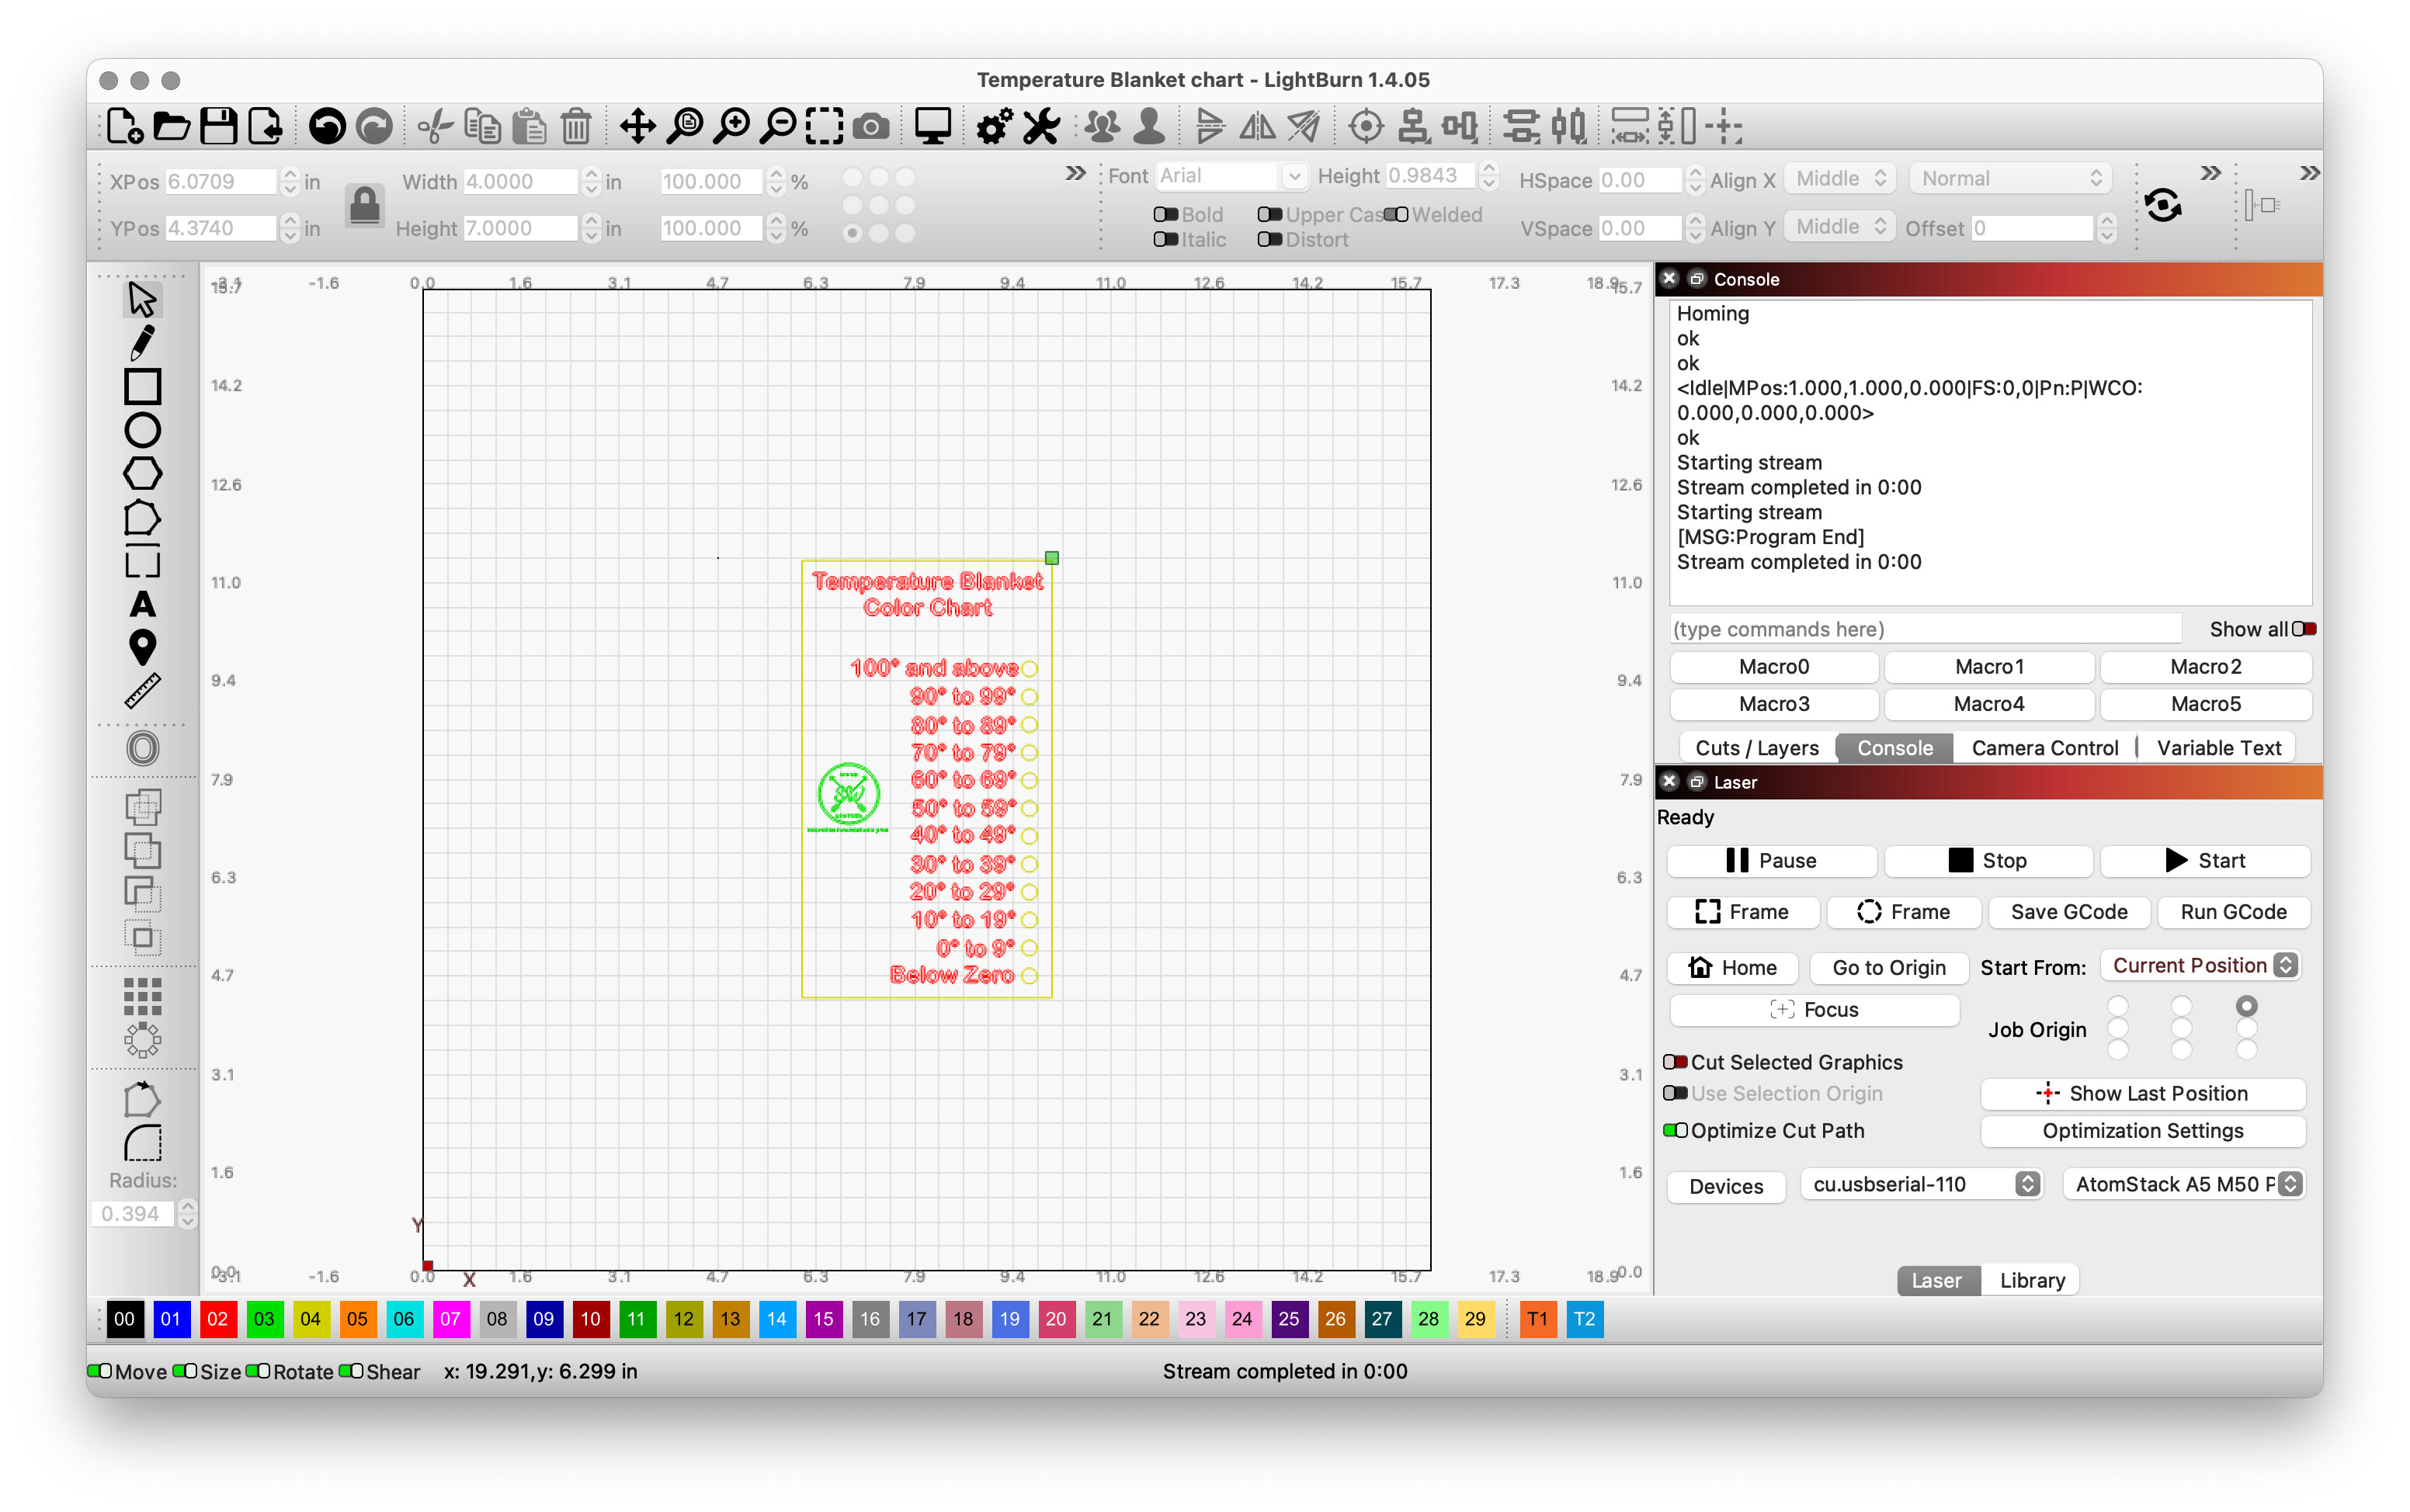Click Save GCode button
Image resolution: width=2410 pixels, height=1512 pixels.
(x=2068, y=912)
